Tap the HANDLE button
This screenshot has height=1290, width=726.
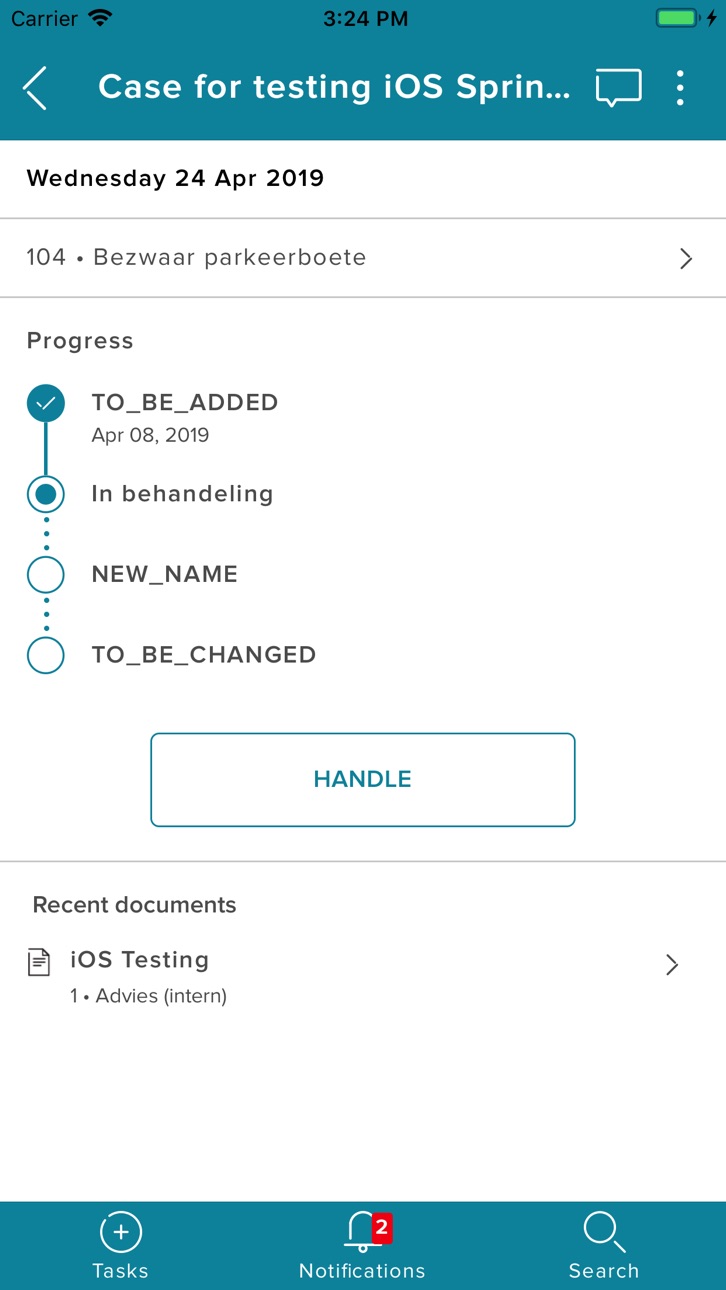tap(363, 780)
